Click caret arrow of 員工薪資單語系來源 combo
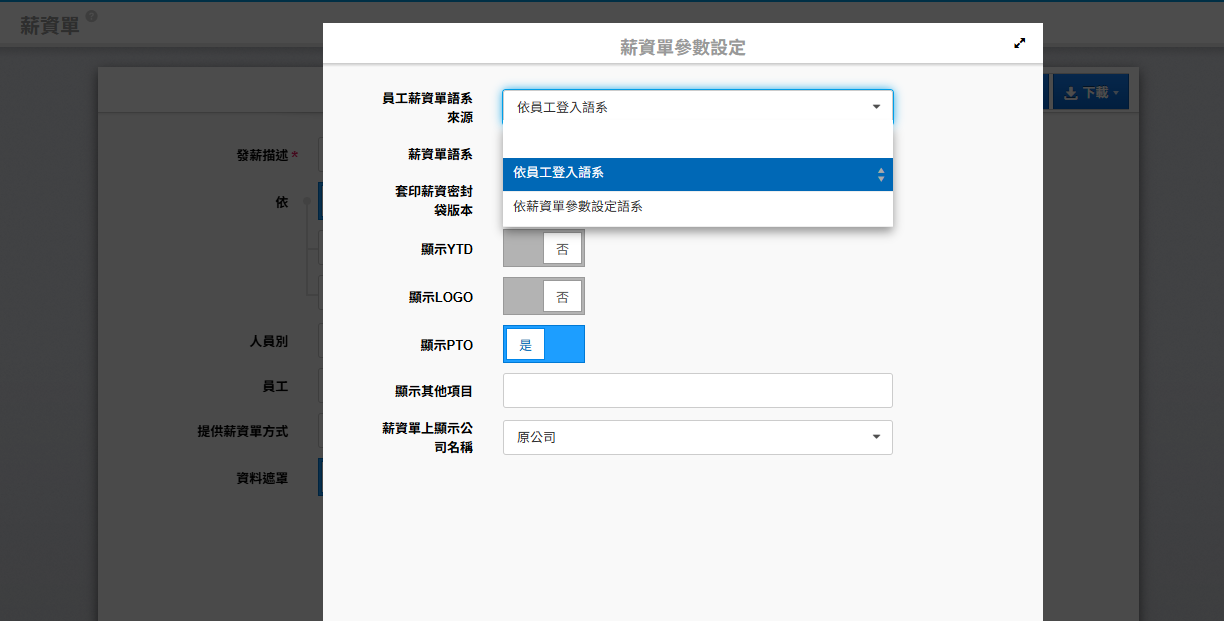1224x621 pixels. click(x=876, y=107)
